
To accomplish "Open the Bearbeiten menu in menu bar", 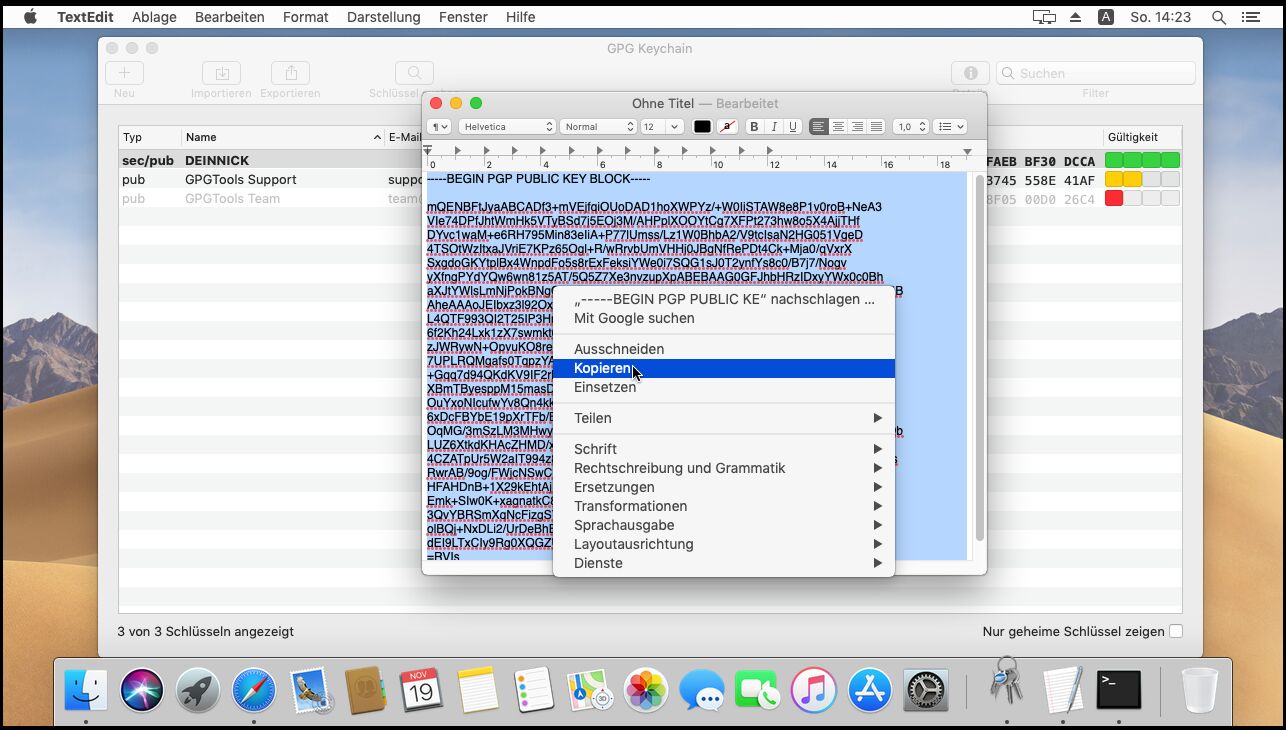I will (x=230, y=17).
